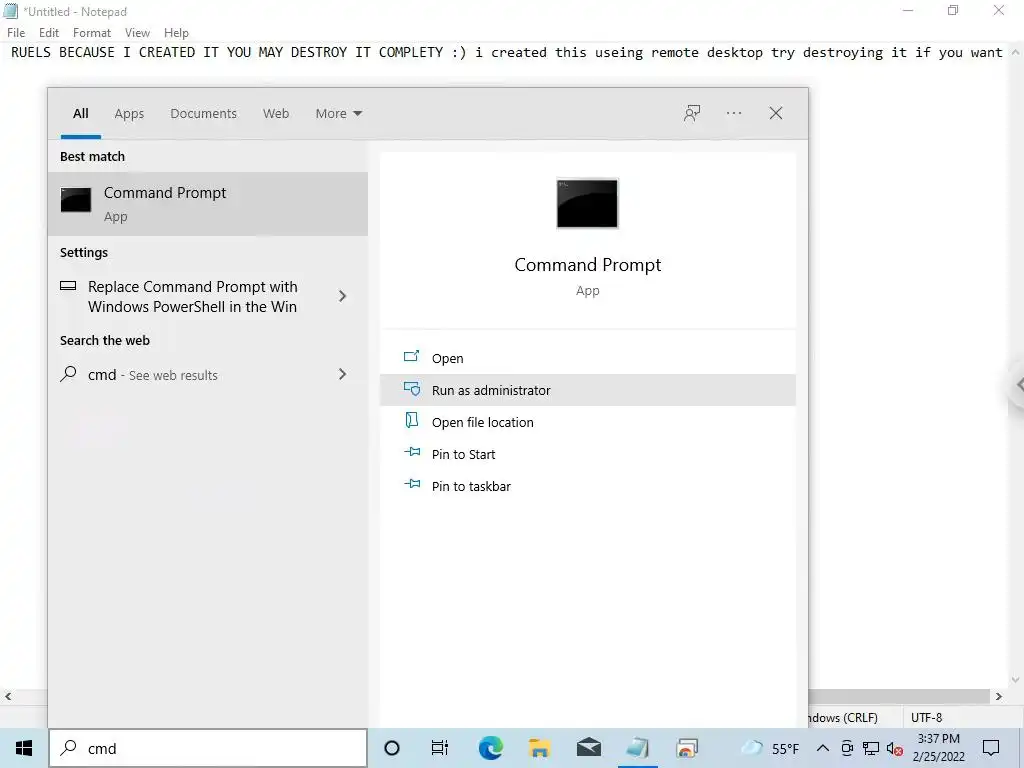
Task: Click the Windows Start button
Action: point(24,748)
